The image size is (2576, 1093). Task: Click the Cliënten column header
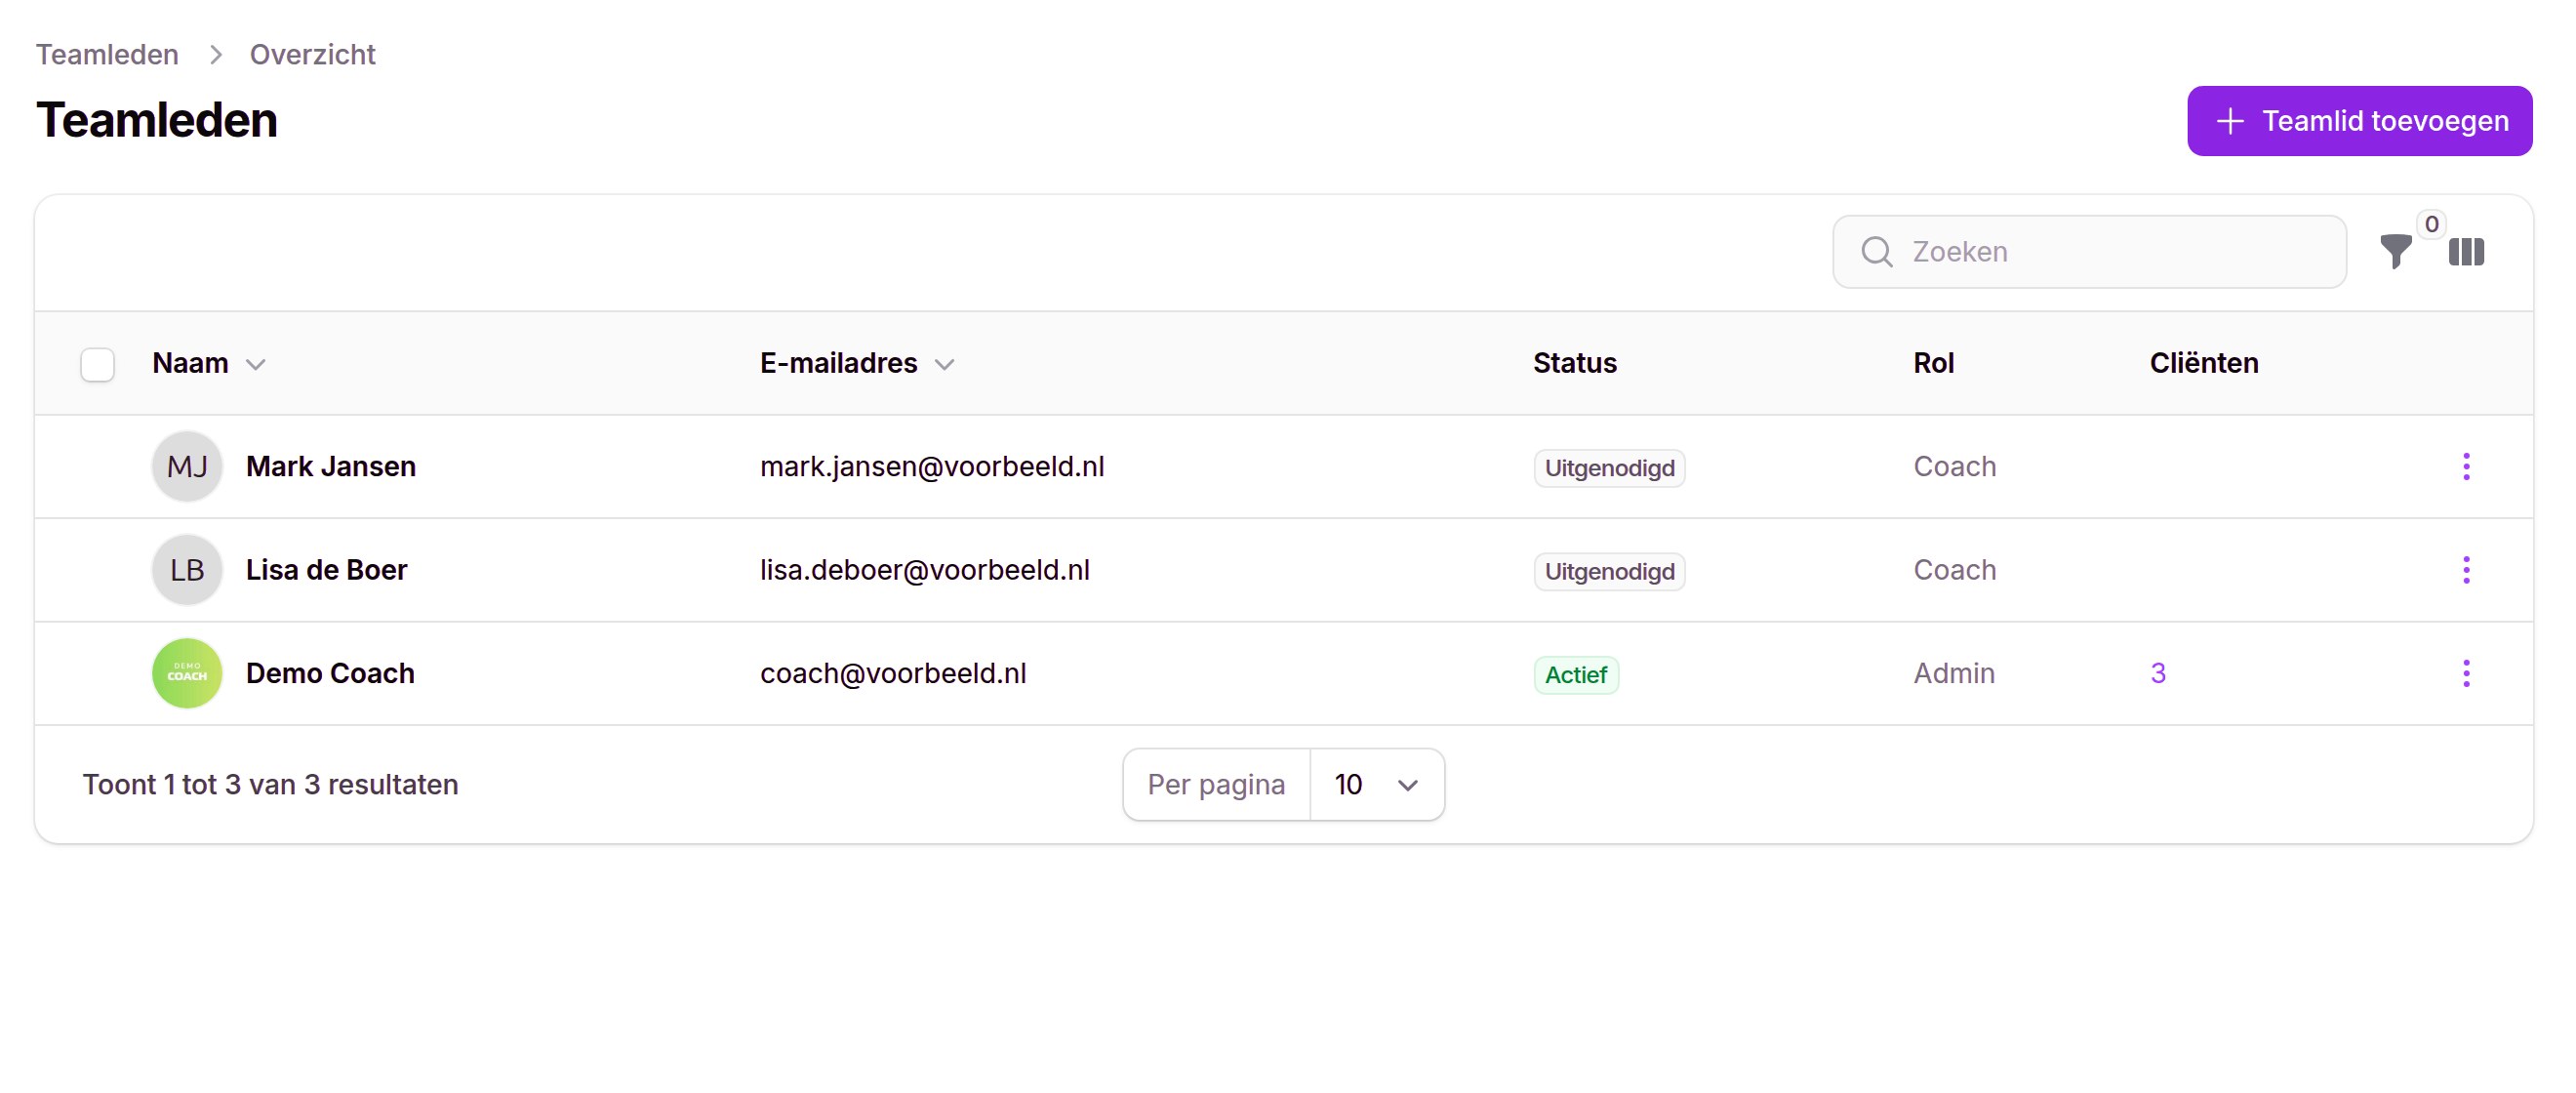(x=2204, y=363)
